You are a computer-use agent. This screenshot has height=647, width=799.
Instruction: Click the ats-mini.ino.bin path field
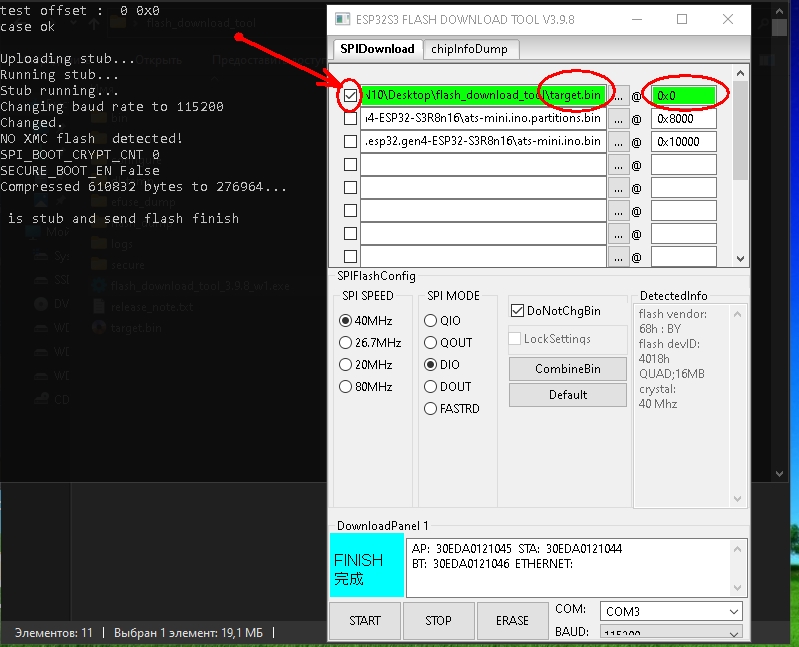483,141
